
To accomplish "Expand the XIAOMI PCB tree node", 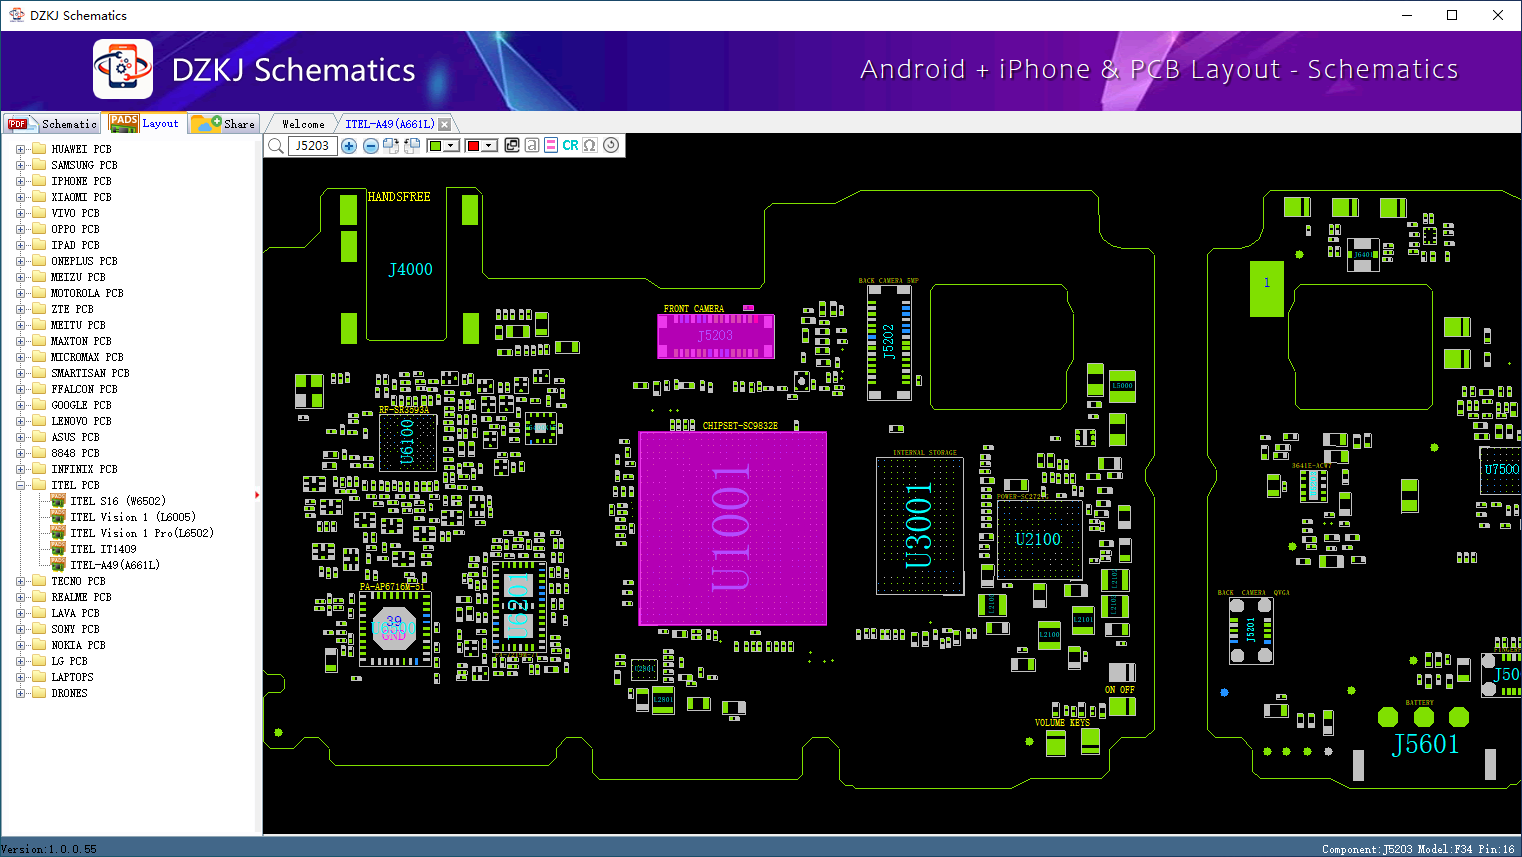I will (20, 197).
